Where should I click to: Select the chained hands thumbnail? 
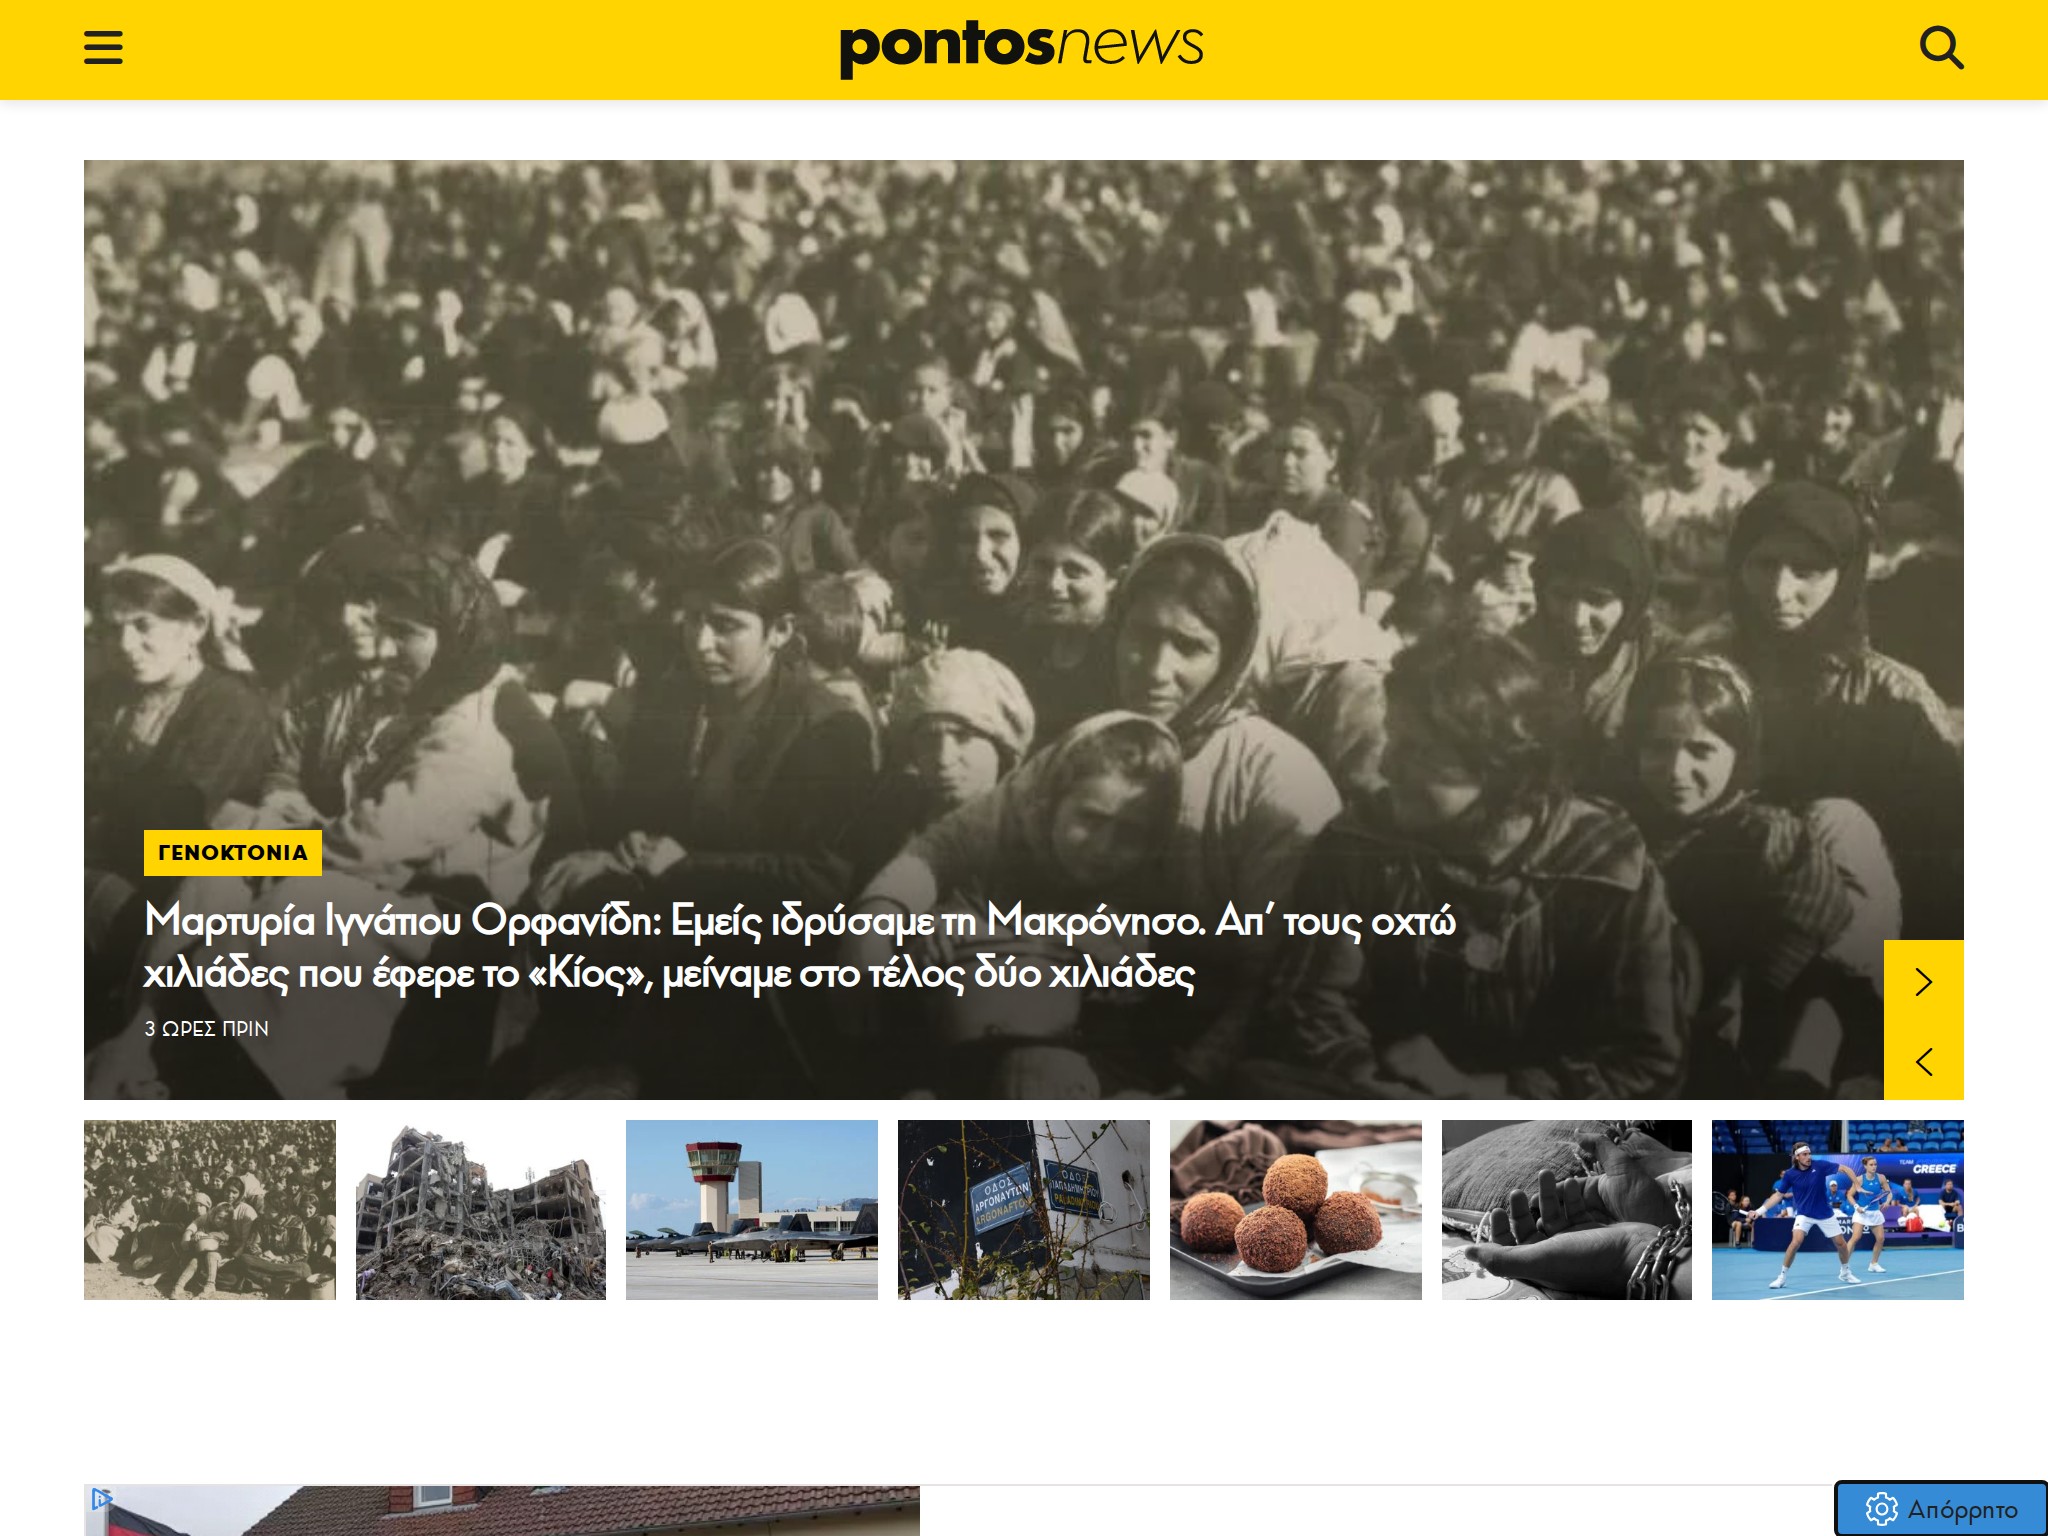pos(1567,1210)
